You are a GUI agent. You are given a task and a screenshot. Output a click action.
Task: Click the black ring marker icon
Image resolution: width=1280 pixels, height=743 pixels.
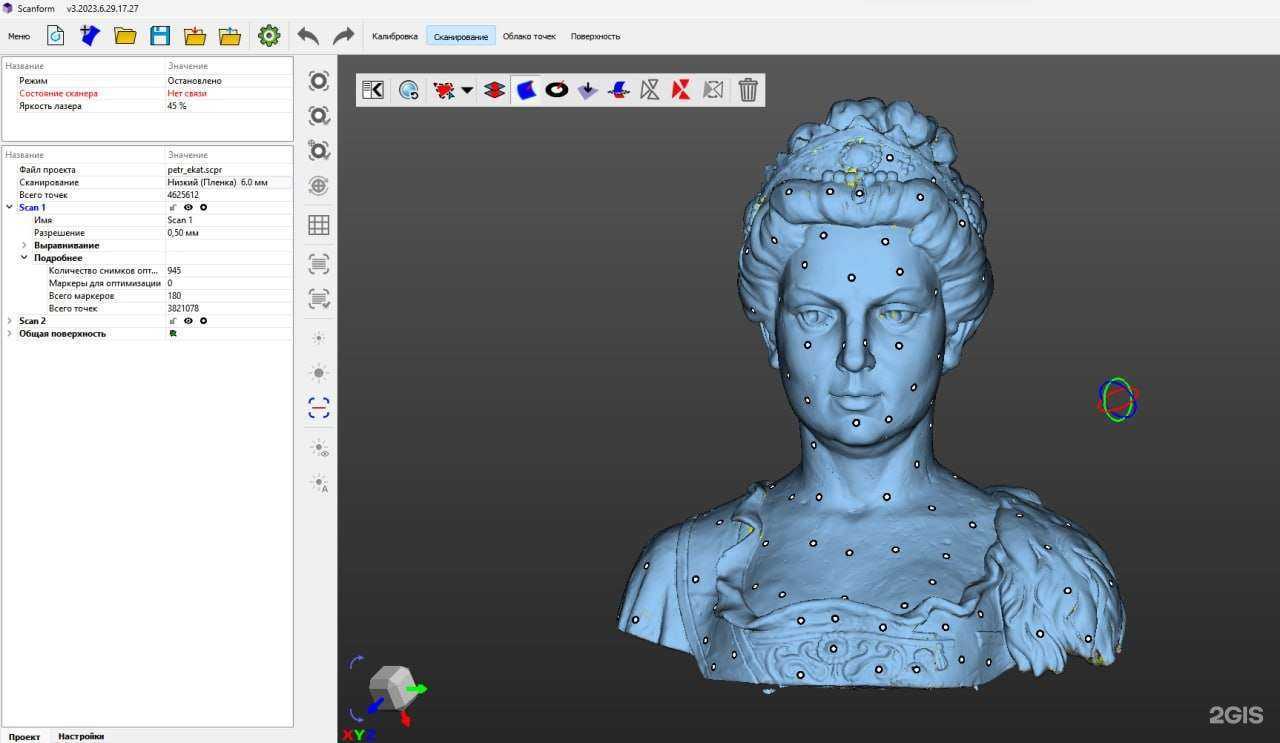coord(557,90)
